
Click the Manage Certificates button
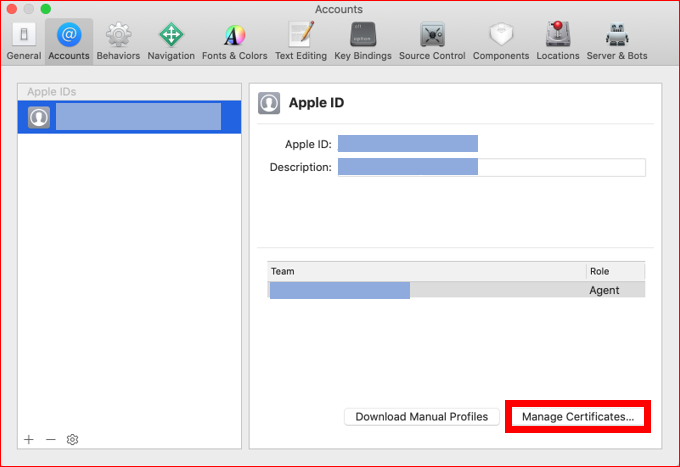[578, 417]
